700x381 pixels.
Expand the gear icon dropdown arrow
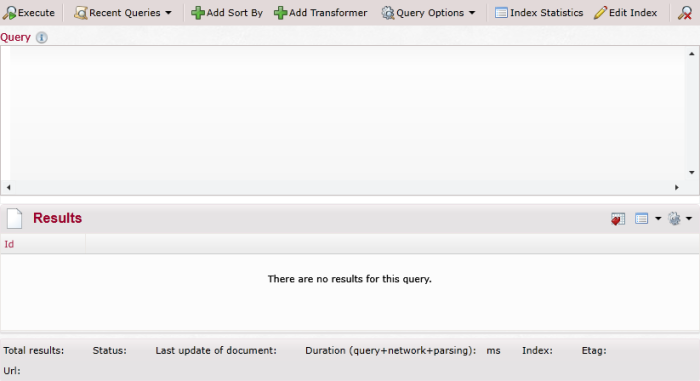pos(689,218)
